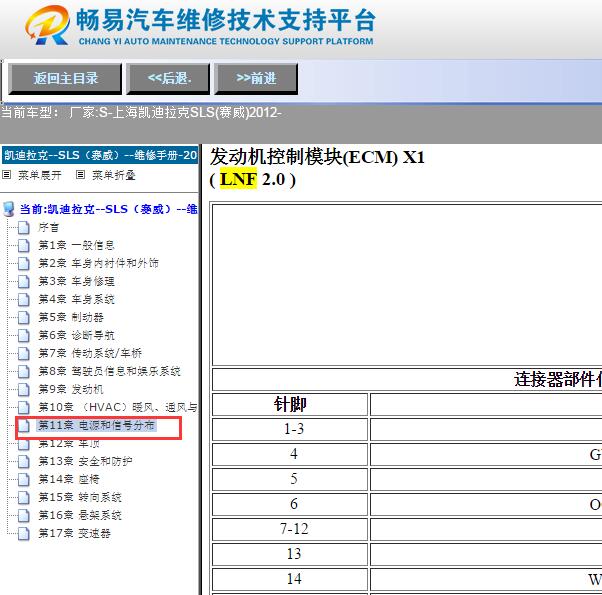The width and height of the screenshot is (602, 595).
Task: Click the page icon beside 第14章
Action: tap(24, 479)
